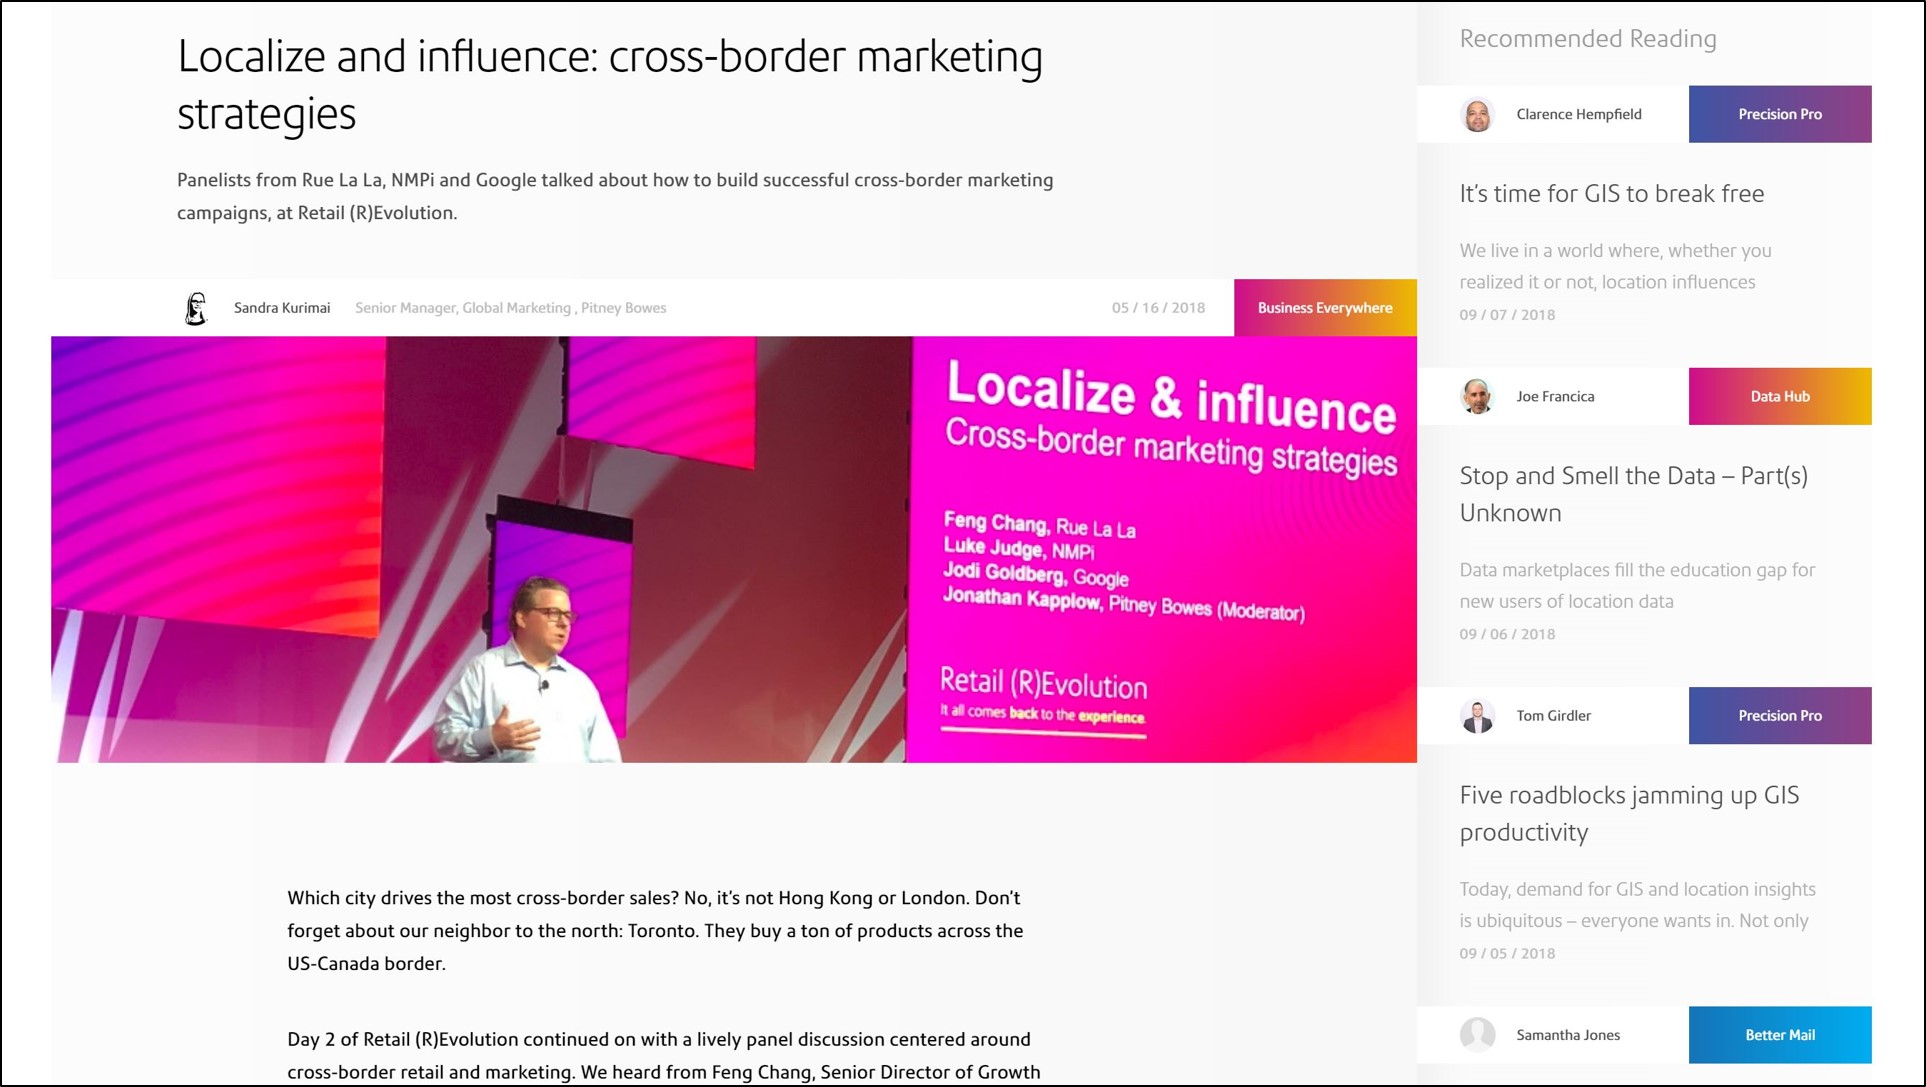The height and width of the screenshot is (1087, 1926).
Task: Click author name Sandra Kurimai
Action: click(282, 308)
